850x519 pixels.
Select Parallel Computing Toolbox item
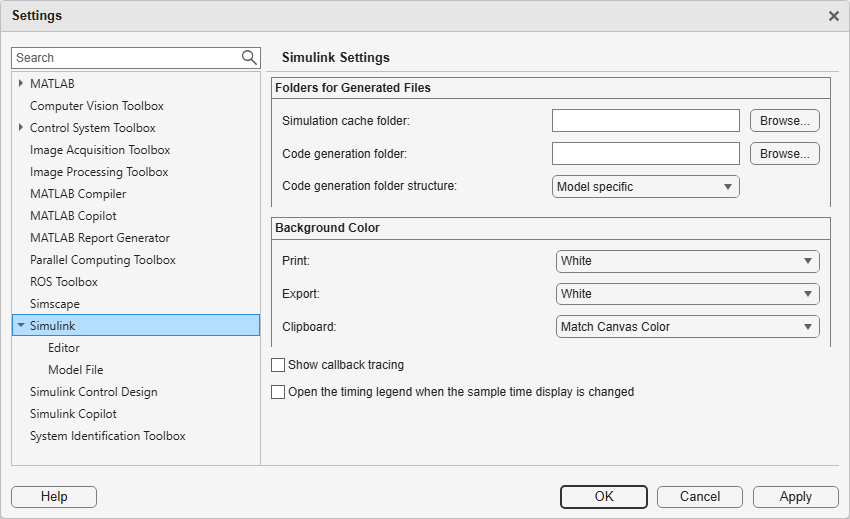pos(102,260)
